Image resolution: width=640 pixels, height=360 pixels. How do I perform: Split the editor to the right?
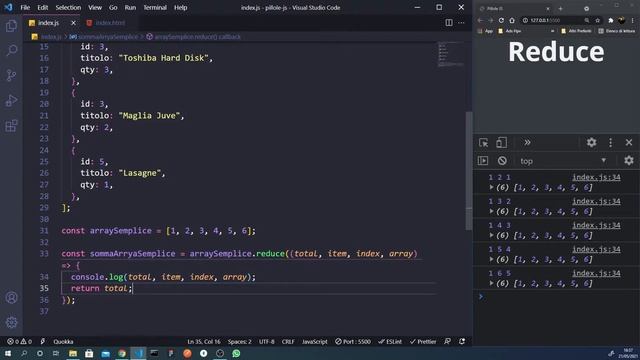point(449,23)
